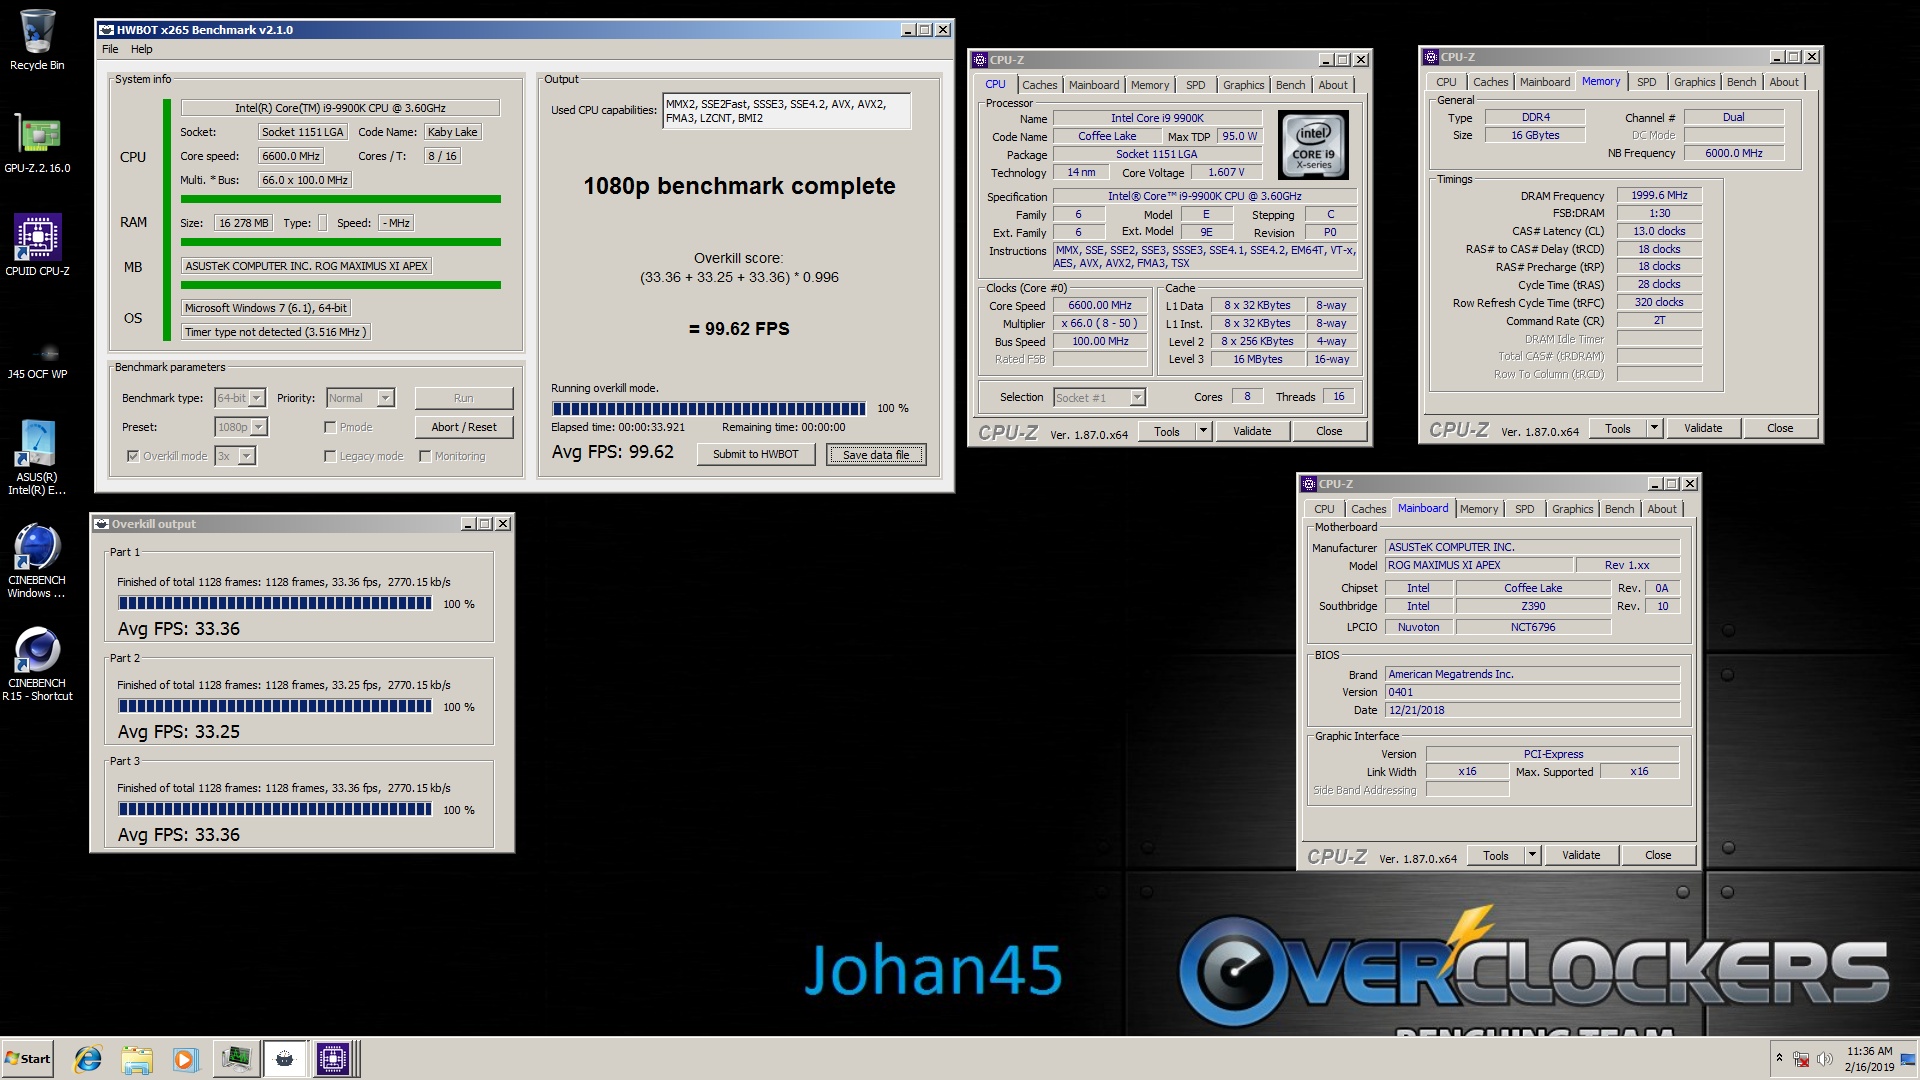Toggle the Overkill mode checkbox
The height and width of the screenshot is (1080, 1920).
pyautogui.click(x=132, y=456)
